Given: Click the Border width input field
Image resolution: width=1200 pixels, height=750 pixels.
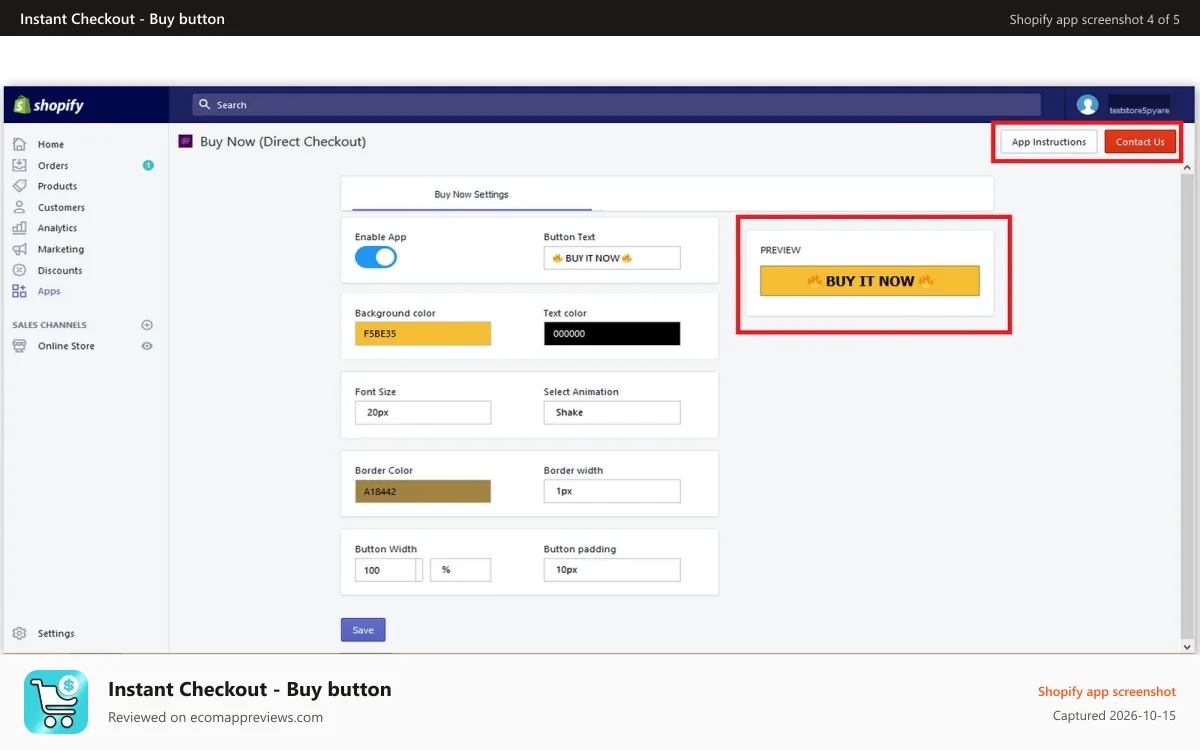Looking at the screenshot, I should point(612,491).
